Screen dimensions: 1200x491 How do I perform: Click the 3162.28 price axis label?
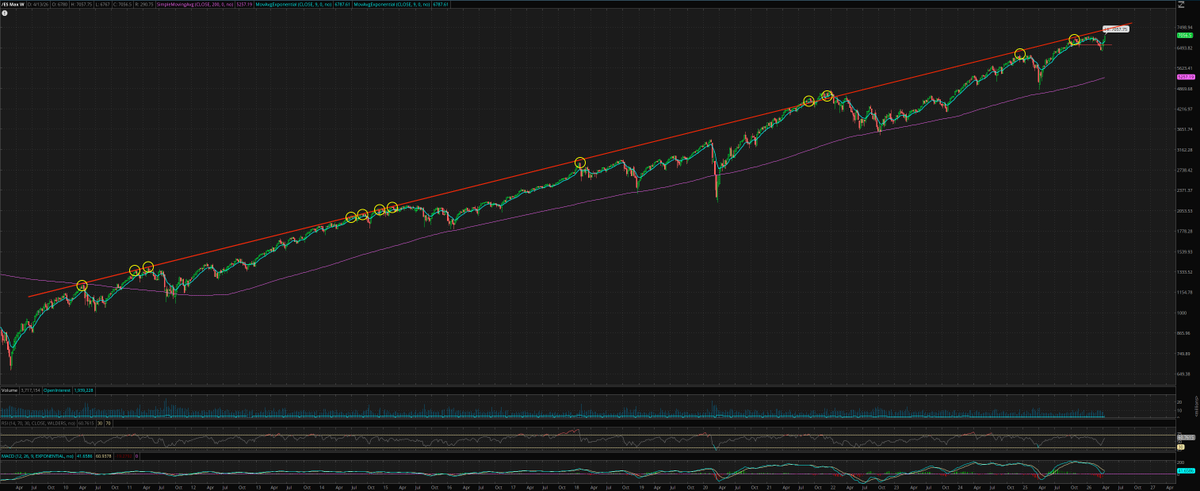1186,150
